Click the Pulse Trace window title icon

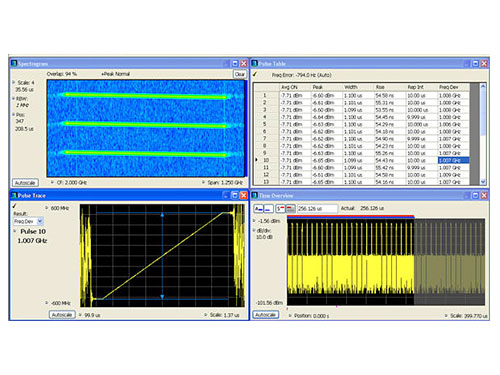tap(14, 195)
